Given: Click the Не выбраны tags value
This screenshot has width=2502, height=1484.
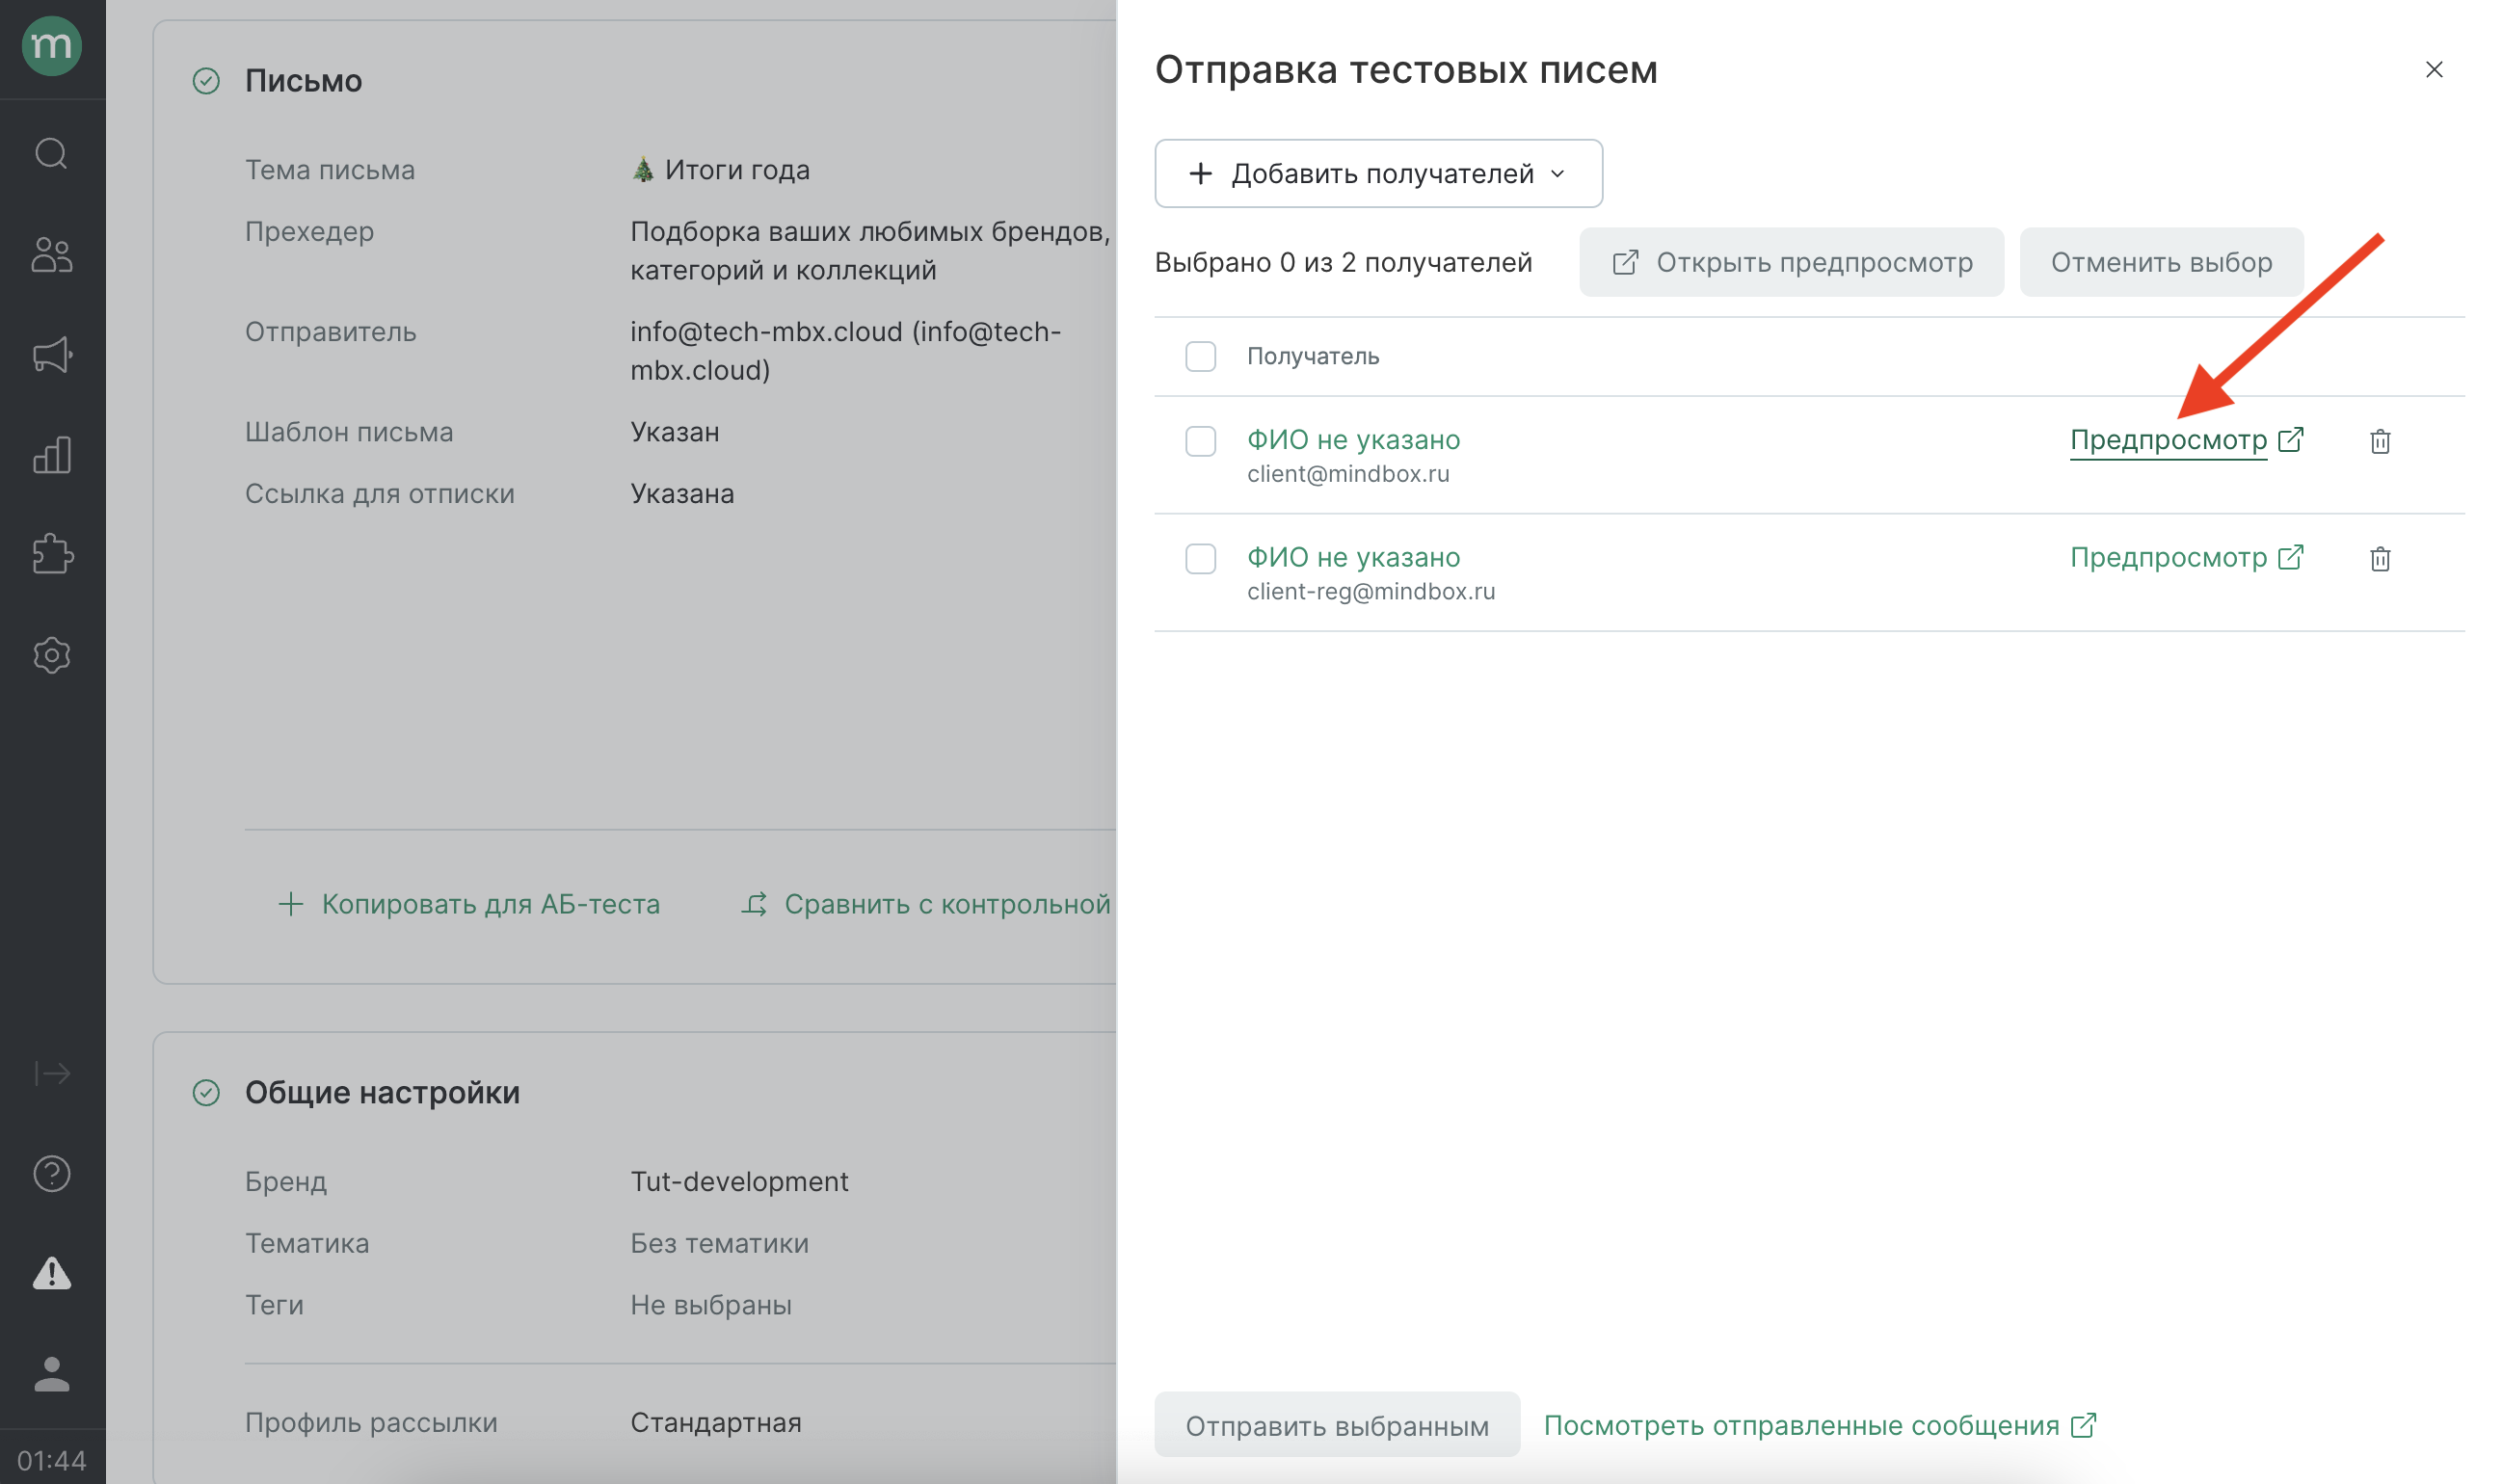Looking at the screenshot, I should click(710, 1305).
